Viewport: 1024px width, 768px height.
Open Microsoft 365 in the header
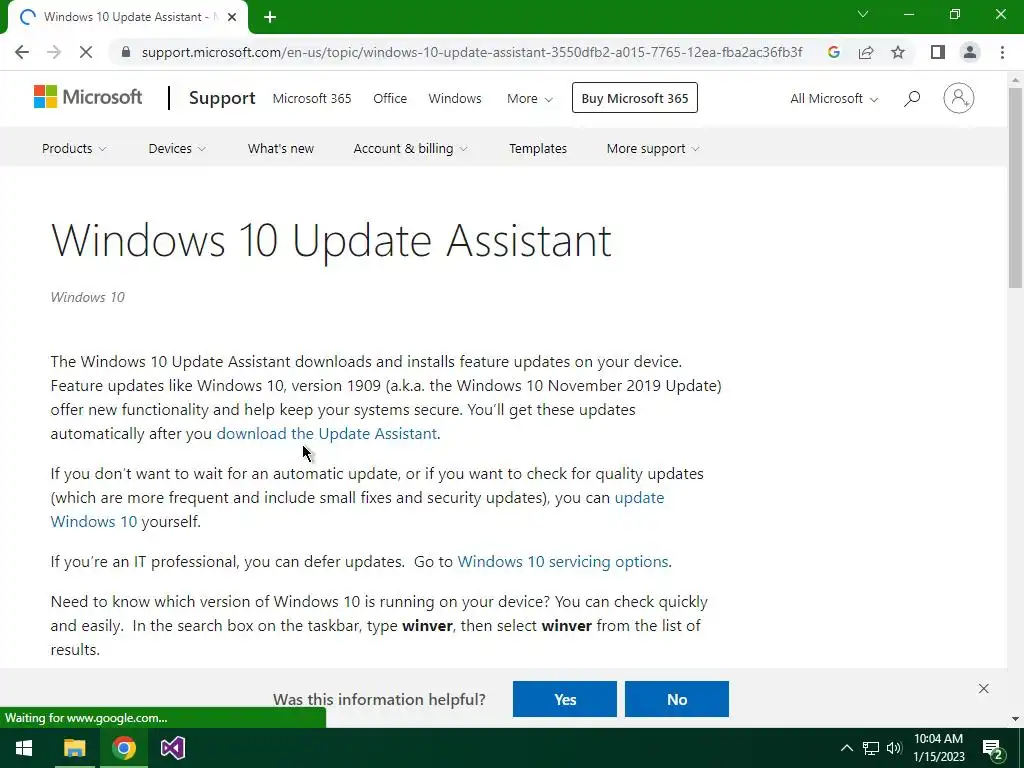[x=312, y=98]
